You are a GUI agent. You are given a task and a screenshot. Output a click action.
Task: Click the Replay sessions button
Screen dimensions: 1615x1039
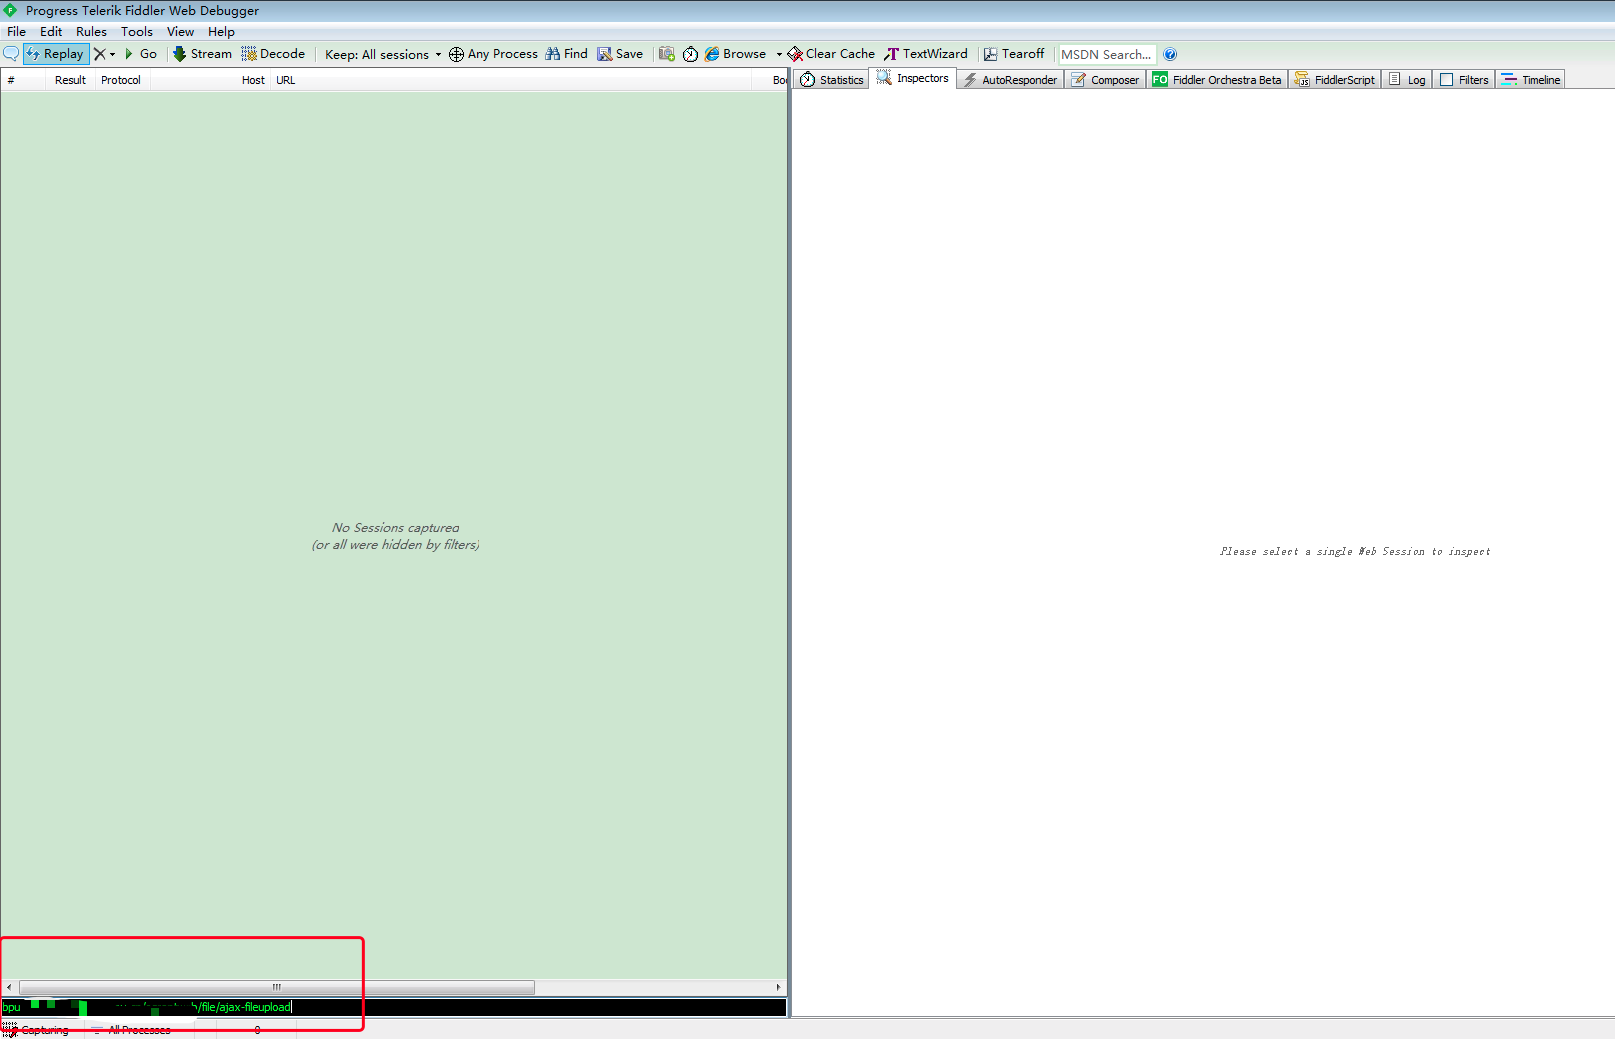click(56, 54)
